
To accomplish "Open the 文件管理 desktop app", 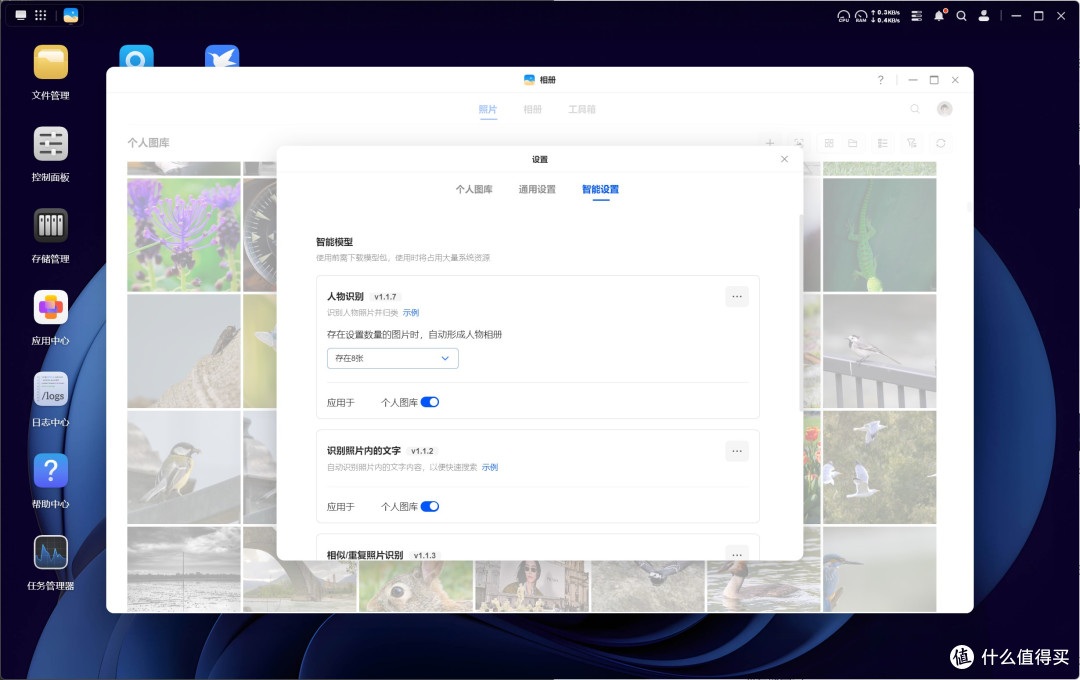I will tap(50, 63).
